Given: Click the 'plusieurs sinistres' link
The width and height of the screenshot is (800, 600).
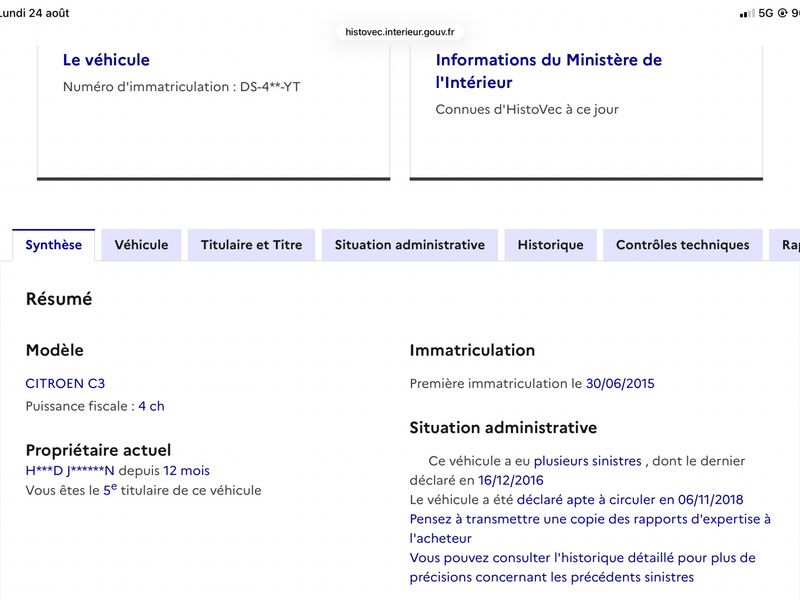Looking at the screenshot, I should coord(587,461).
